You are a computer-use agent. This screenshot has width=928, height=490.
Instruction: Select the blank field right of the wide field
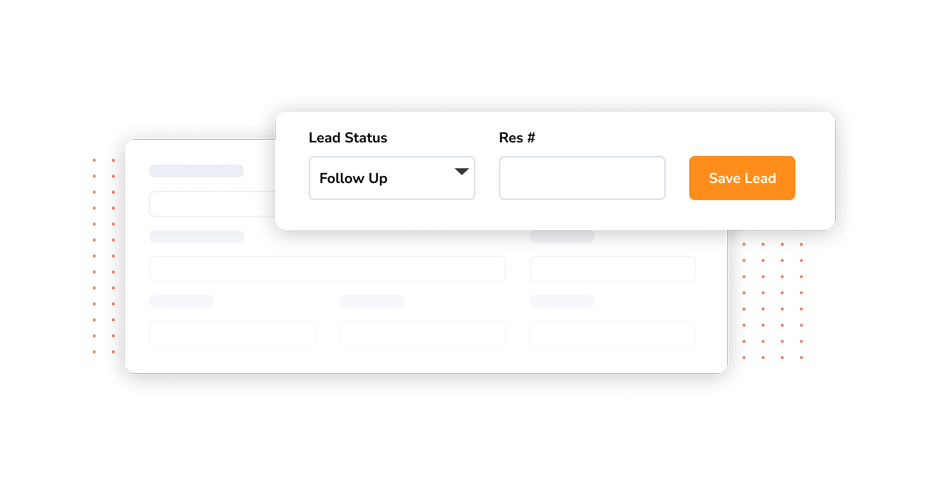[613, 269]
